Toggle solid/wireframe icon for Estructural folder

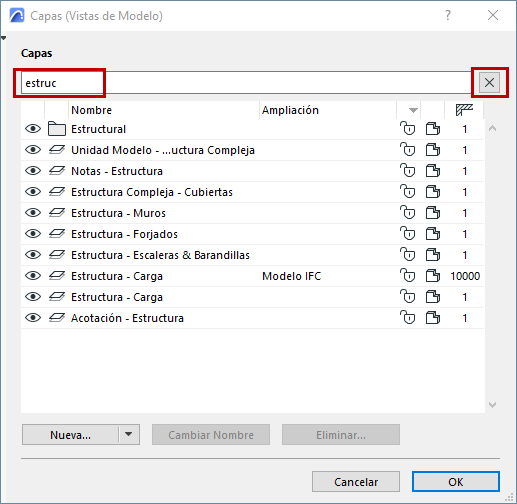(x=433, y=129)
